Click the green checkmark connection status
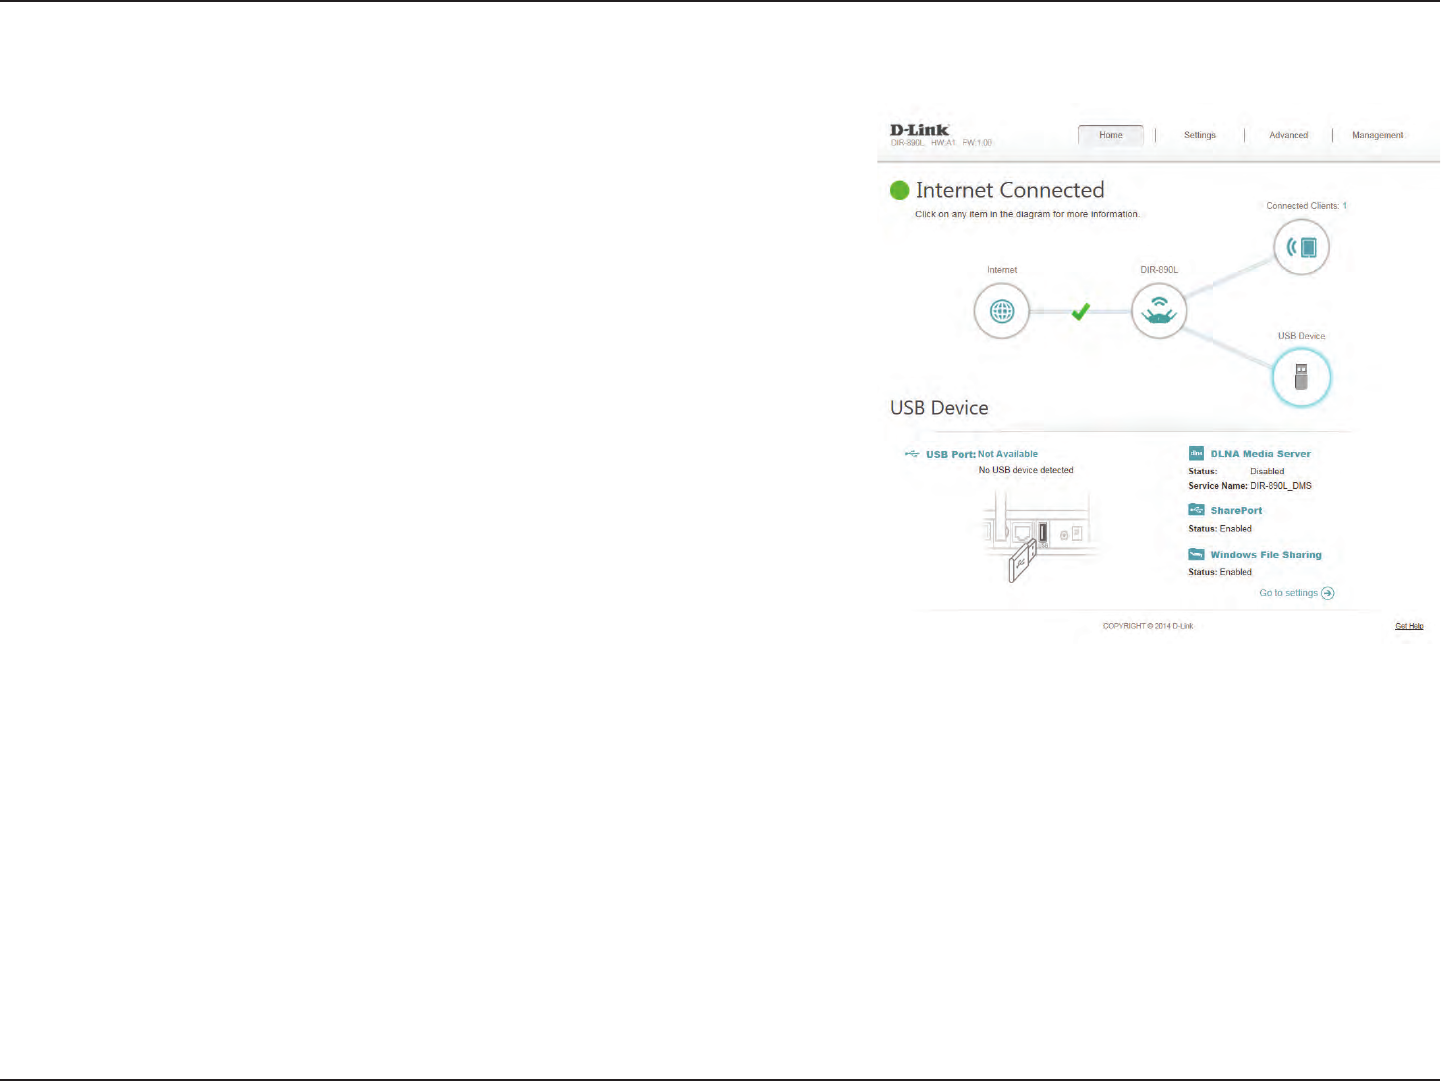Screen dimensions: 1441x1081 coord(1080,312)
